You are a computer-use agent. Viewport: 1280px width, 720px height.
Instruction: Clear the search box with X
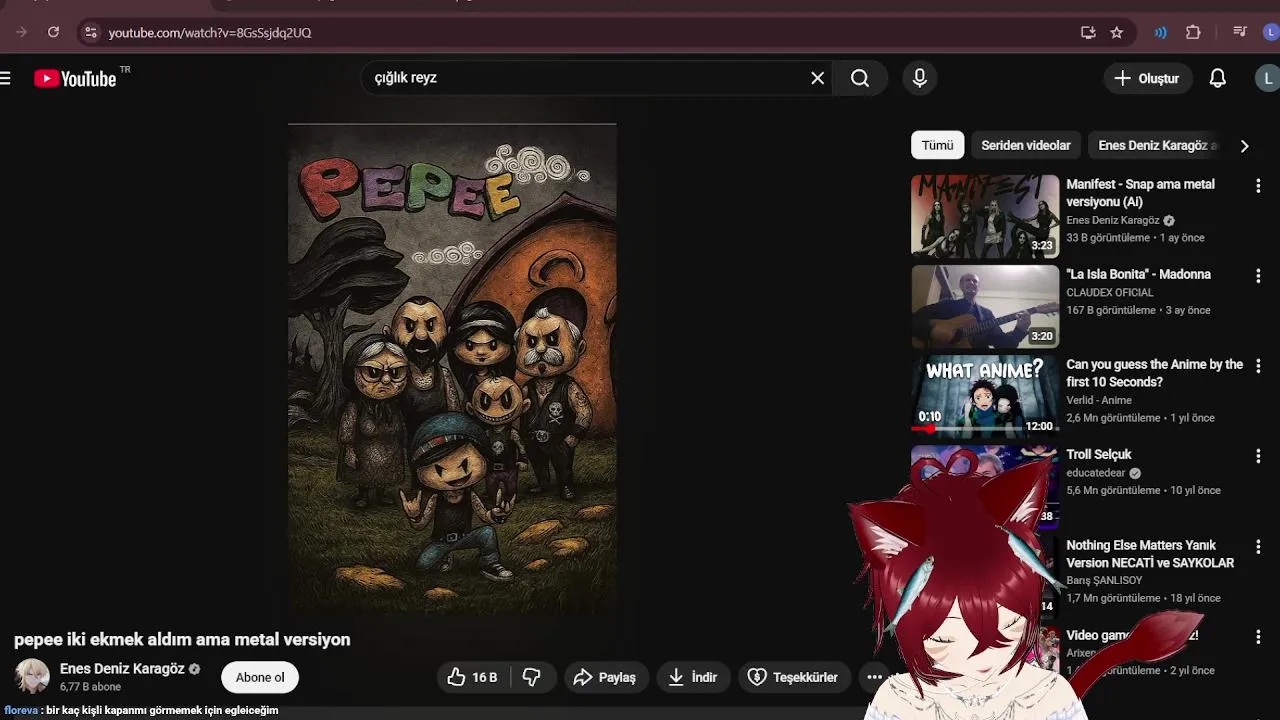pos(817,78)
